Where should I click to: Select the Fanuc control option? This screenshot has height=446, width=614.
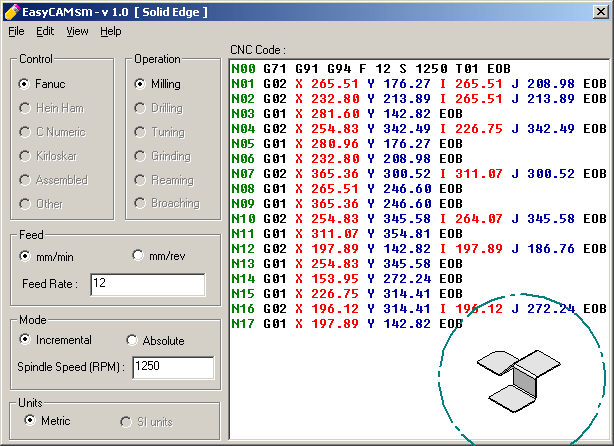[42, 84]
